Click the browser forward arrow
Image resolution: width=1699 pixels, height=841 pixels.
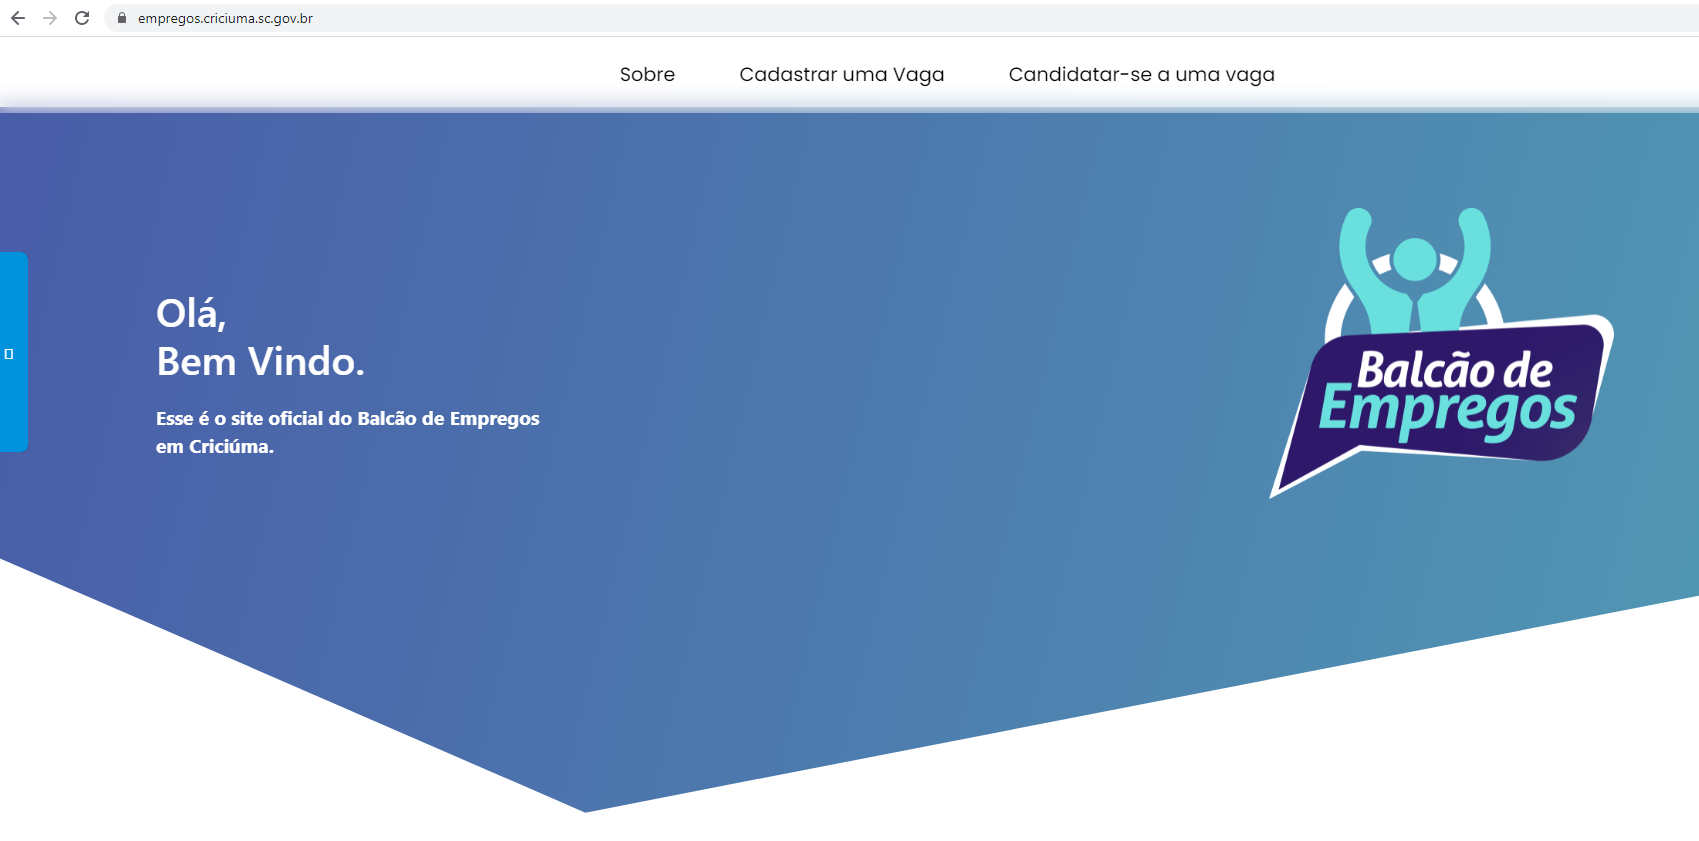(50, 18)
